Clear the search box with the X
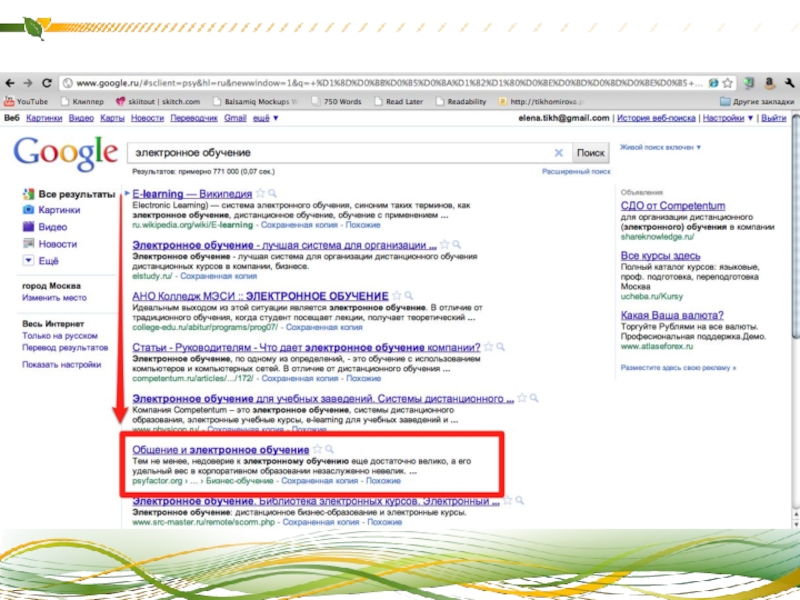This screenshot has width=800, height=600. click(559, 153)
